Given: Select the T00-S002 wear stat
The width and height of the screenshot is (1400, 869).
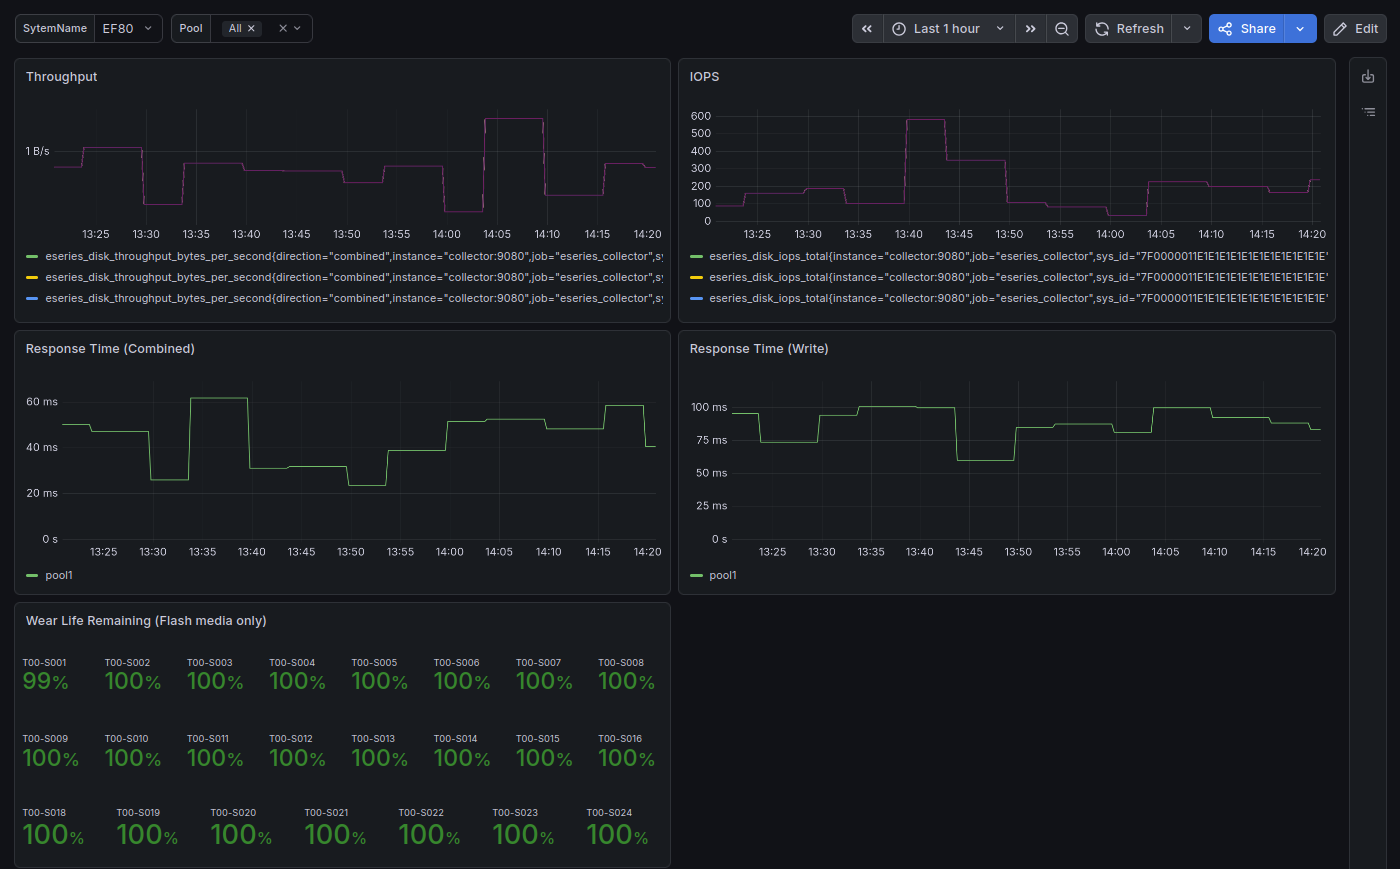Looking at the screenshot, I should (x=133, y=675).
